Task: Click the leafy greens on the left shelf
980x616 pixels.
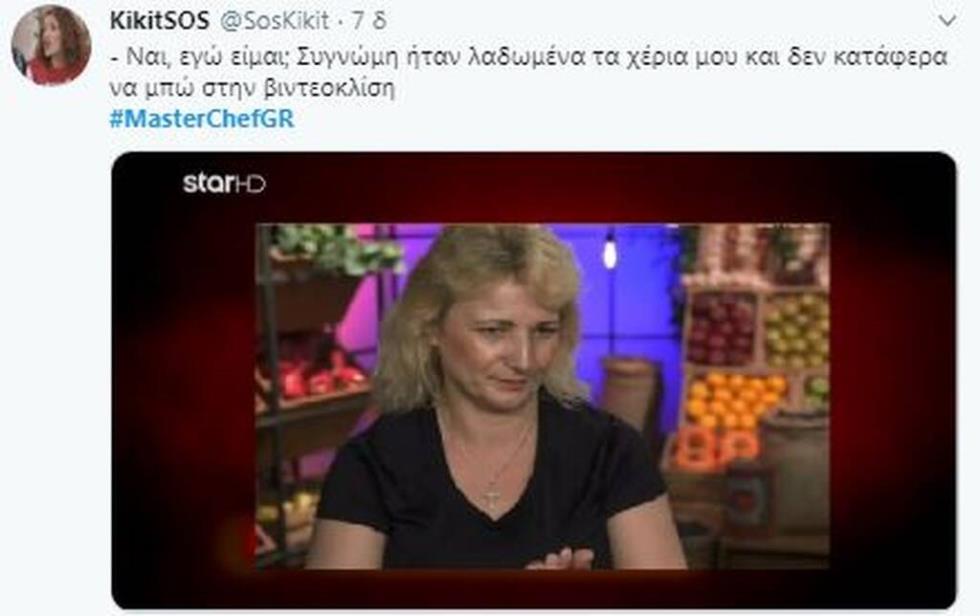Action: point(336,248)
